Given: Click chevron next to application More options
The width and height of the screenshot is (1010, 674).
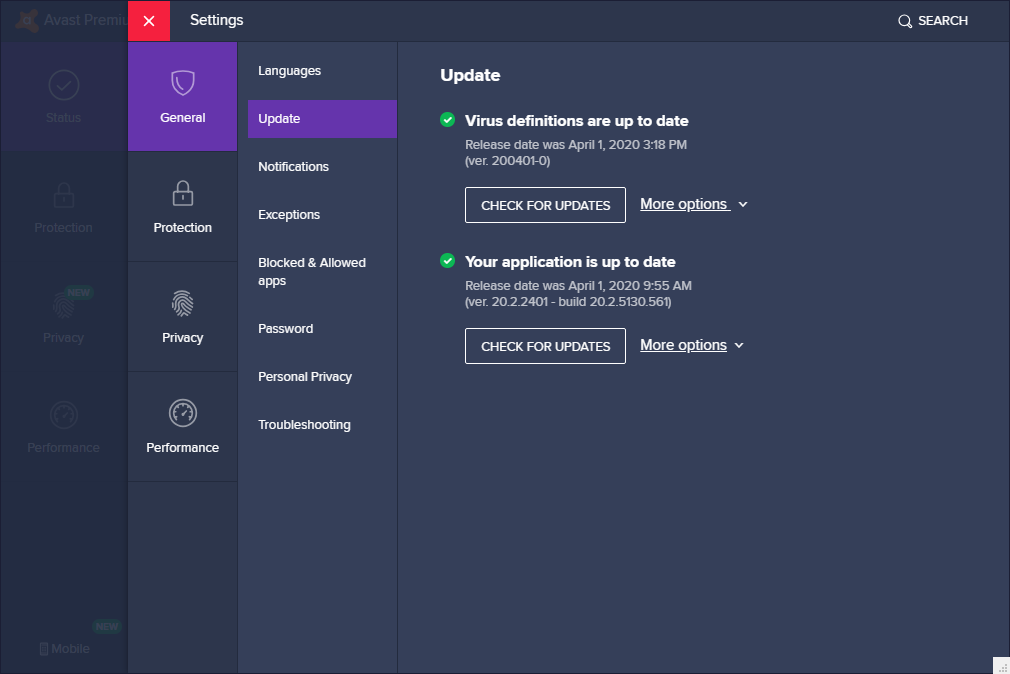Looking at the screenshot, I should pos(739,345).
